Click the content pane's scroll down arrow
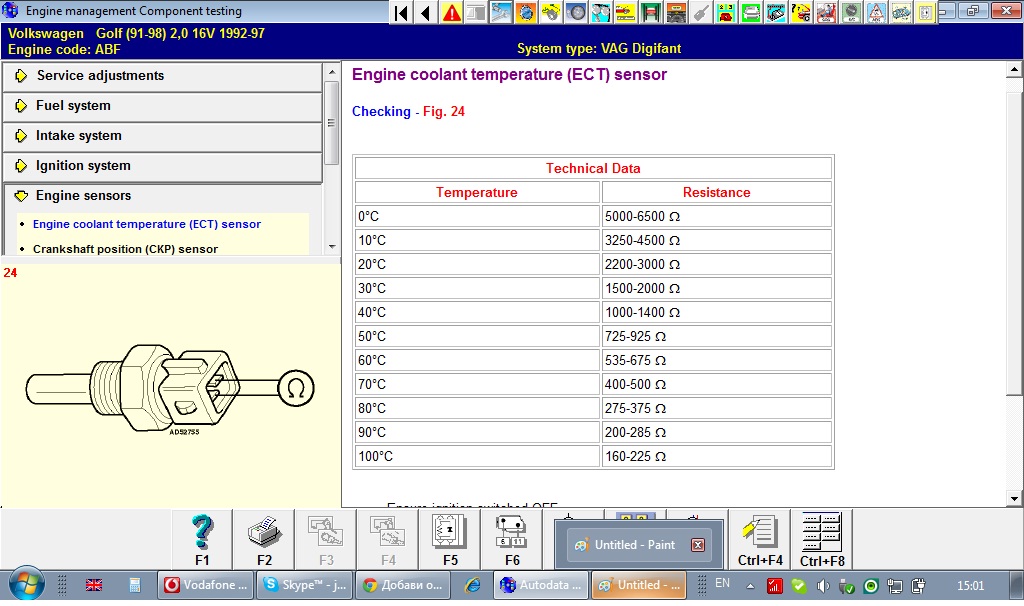Image resolution: width=1024 pixels, height=606 pixels. click(x=1012, y=498)
